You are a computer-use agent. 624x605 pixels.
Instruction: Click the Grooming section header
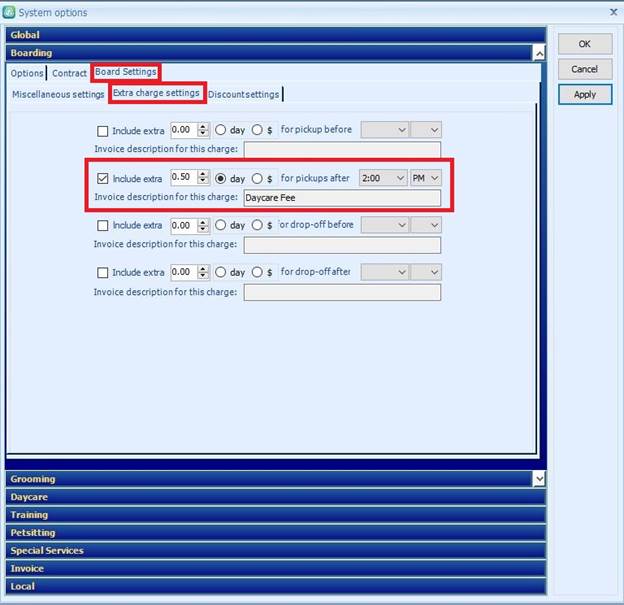pos(269,479)
